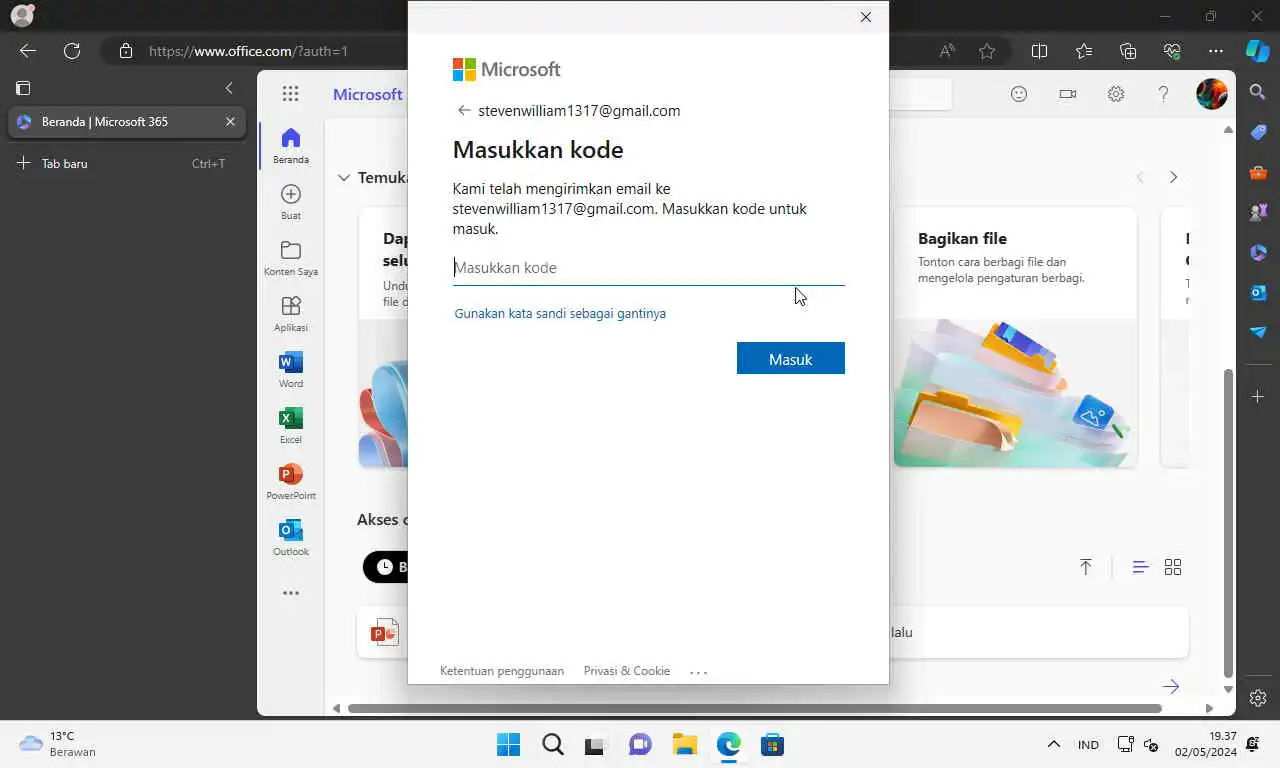Click the address bar URL office.com
Viewport: 1280px width, 768px height.
[248, 51]
